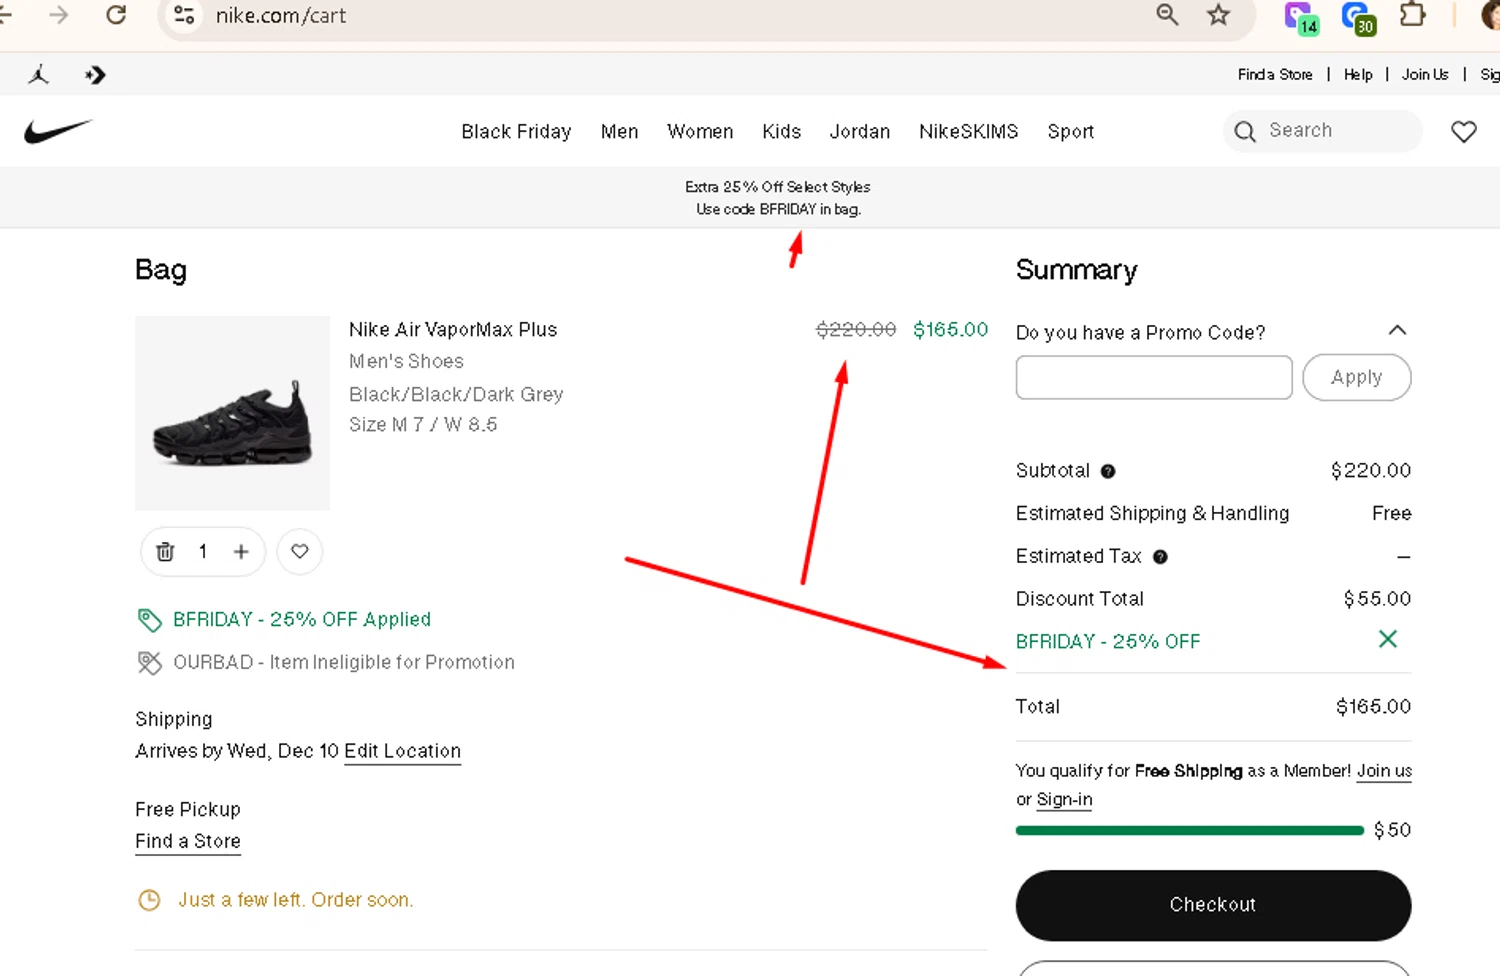Click the OURBAD ineligible crossed tag icon
1500x976 pixels.
coord(149,663)
